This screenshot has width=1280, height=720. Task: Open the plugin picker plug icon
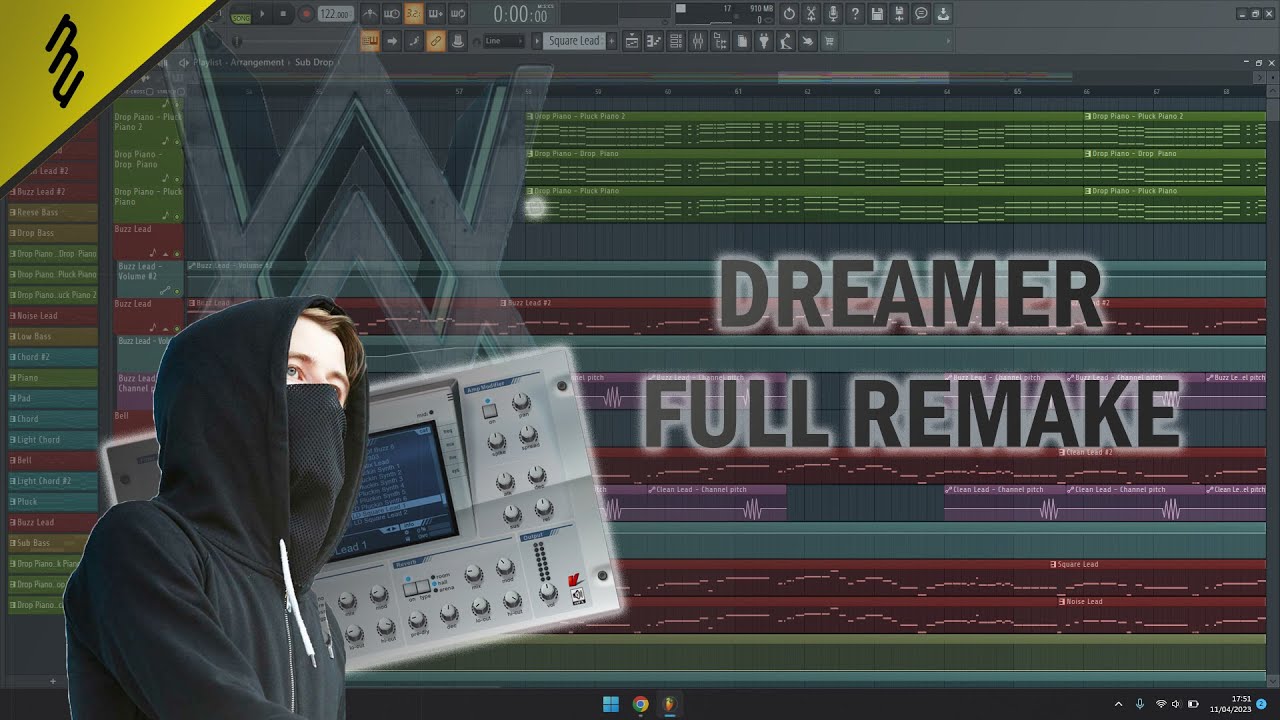point(764,41)
